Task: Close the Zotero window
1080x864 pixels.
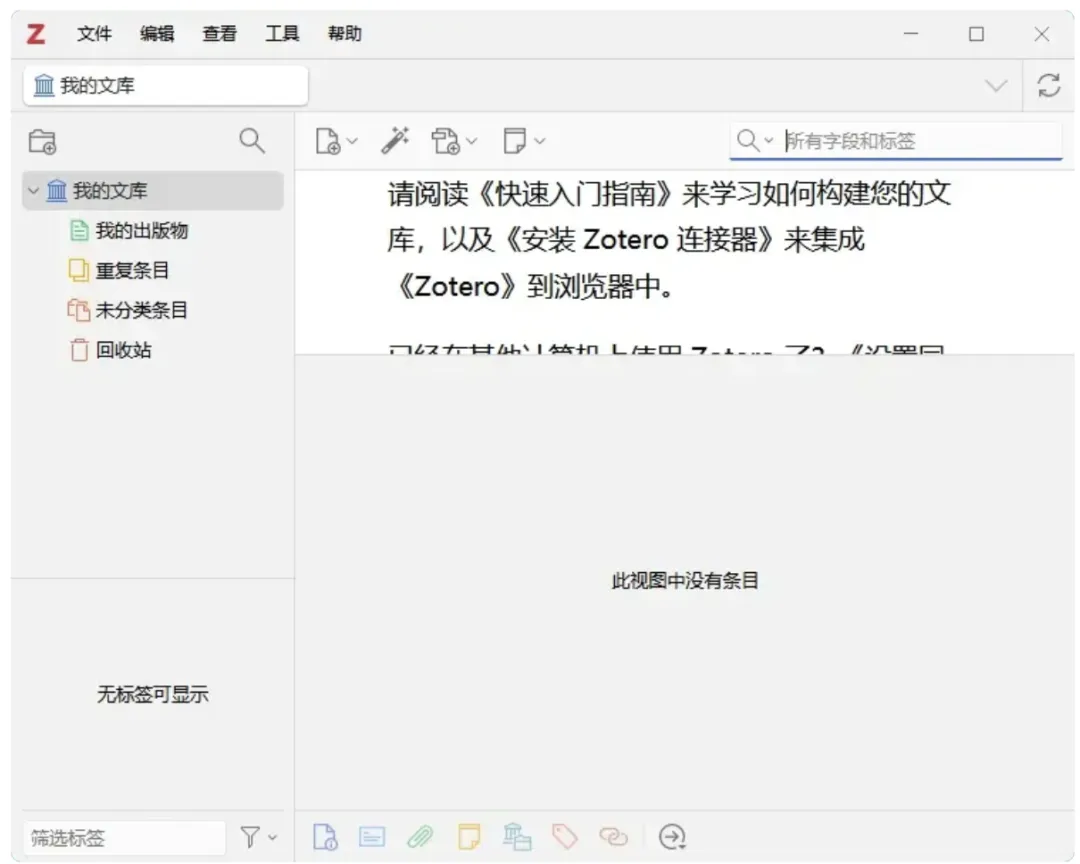Action: pyautogui.click(x=1041, y=34)
